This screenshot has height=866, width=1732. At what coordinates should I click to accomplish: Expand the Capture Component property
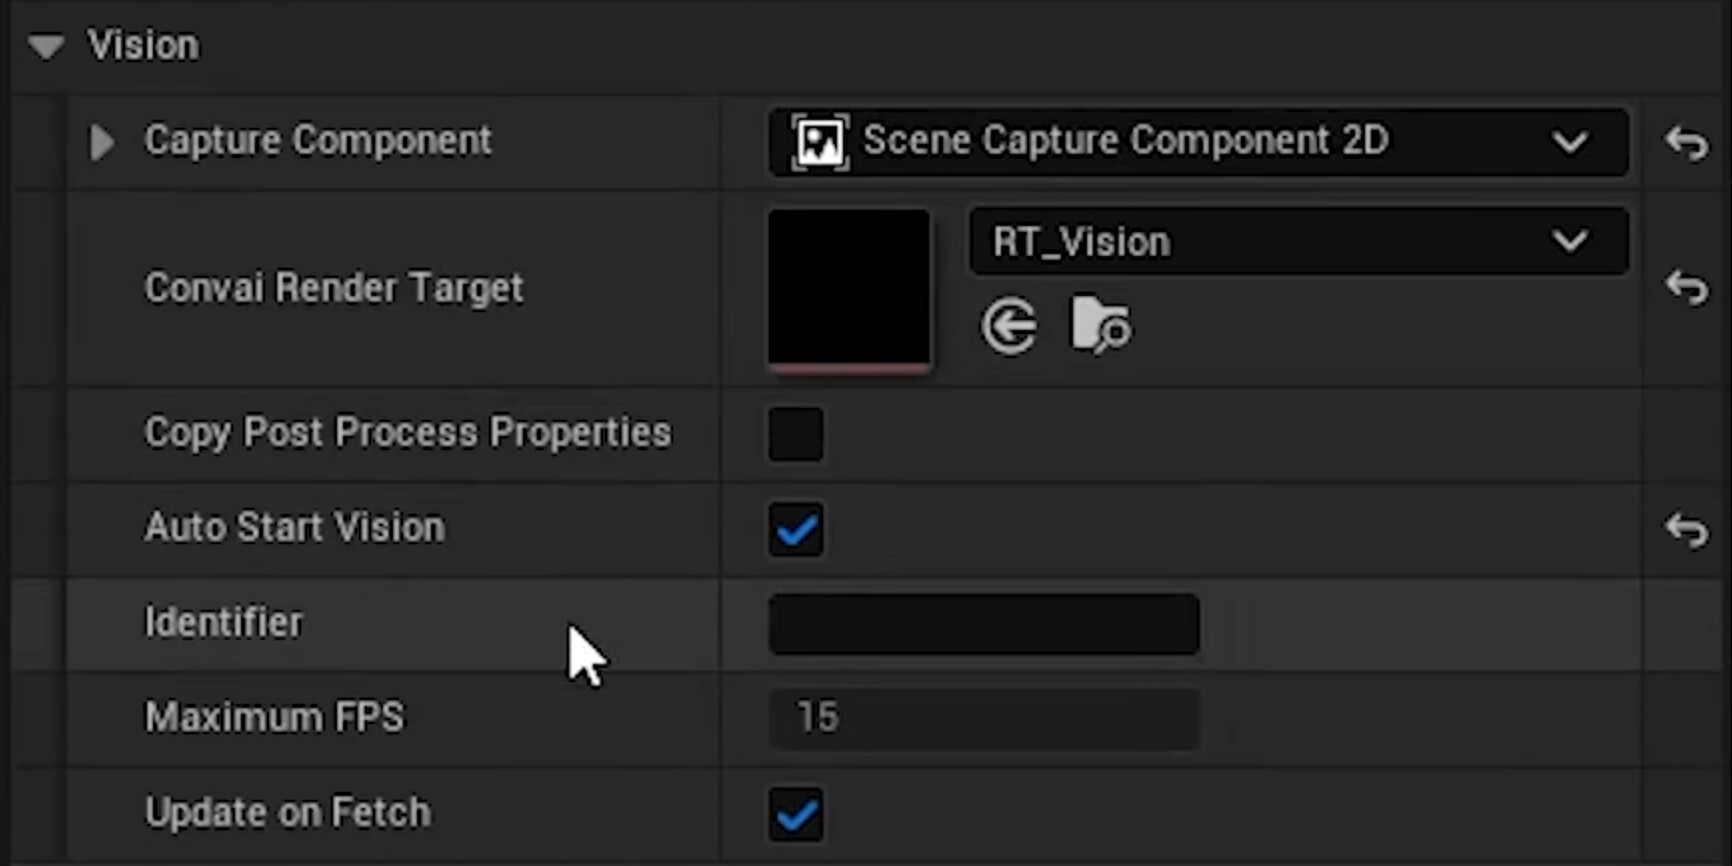(x=102, y=142)
